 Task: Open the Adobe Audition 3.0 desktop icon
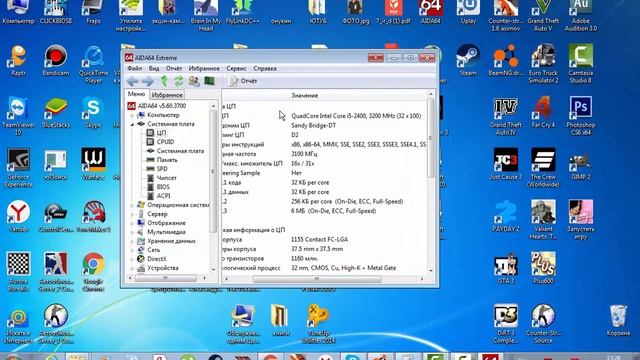pyautogui.click(x=581, y=16)
